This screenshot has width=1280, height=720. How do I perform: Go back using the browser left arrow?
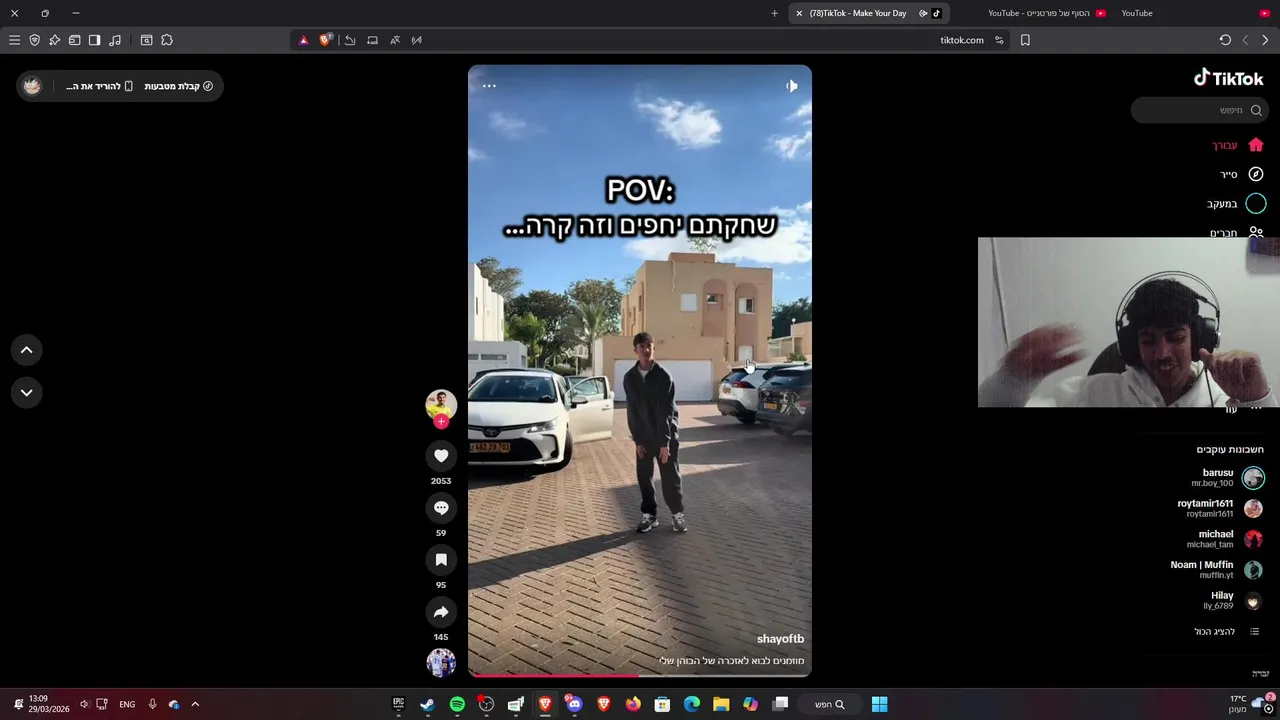pyautogui.click(x=1245, y=40)
